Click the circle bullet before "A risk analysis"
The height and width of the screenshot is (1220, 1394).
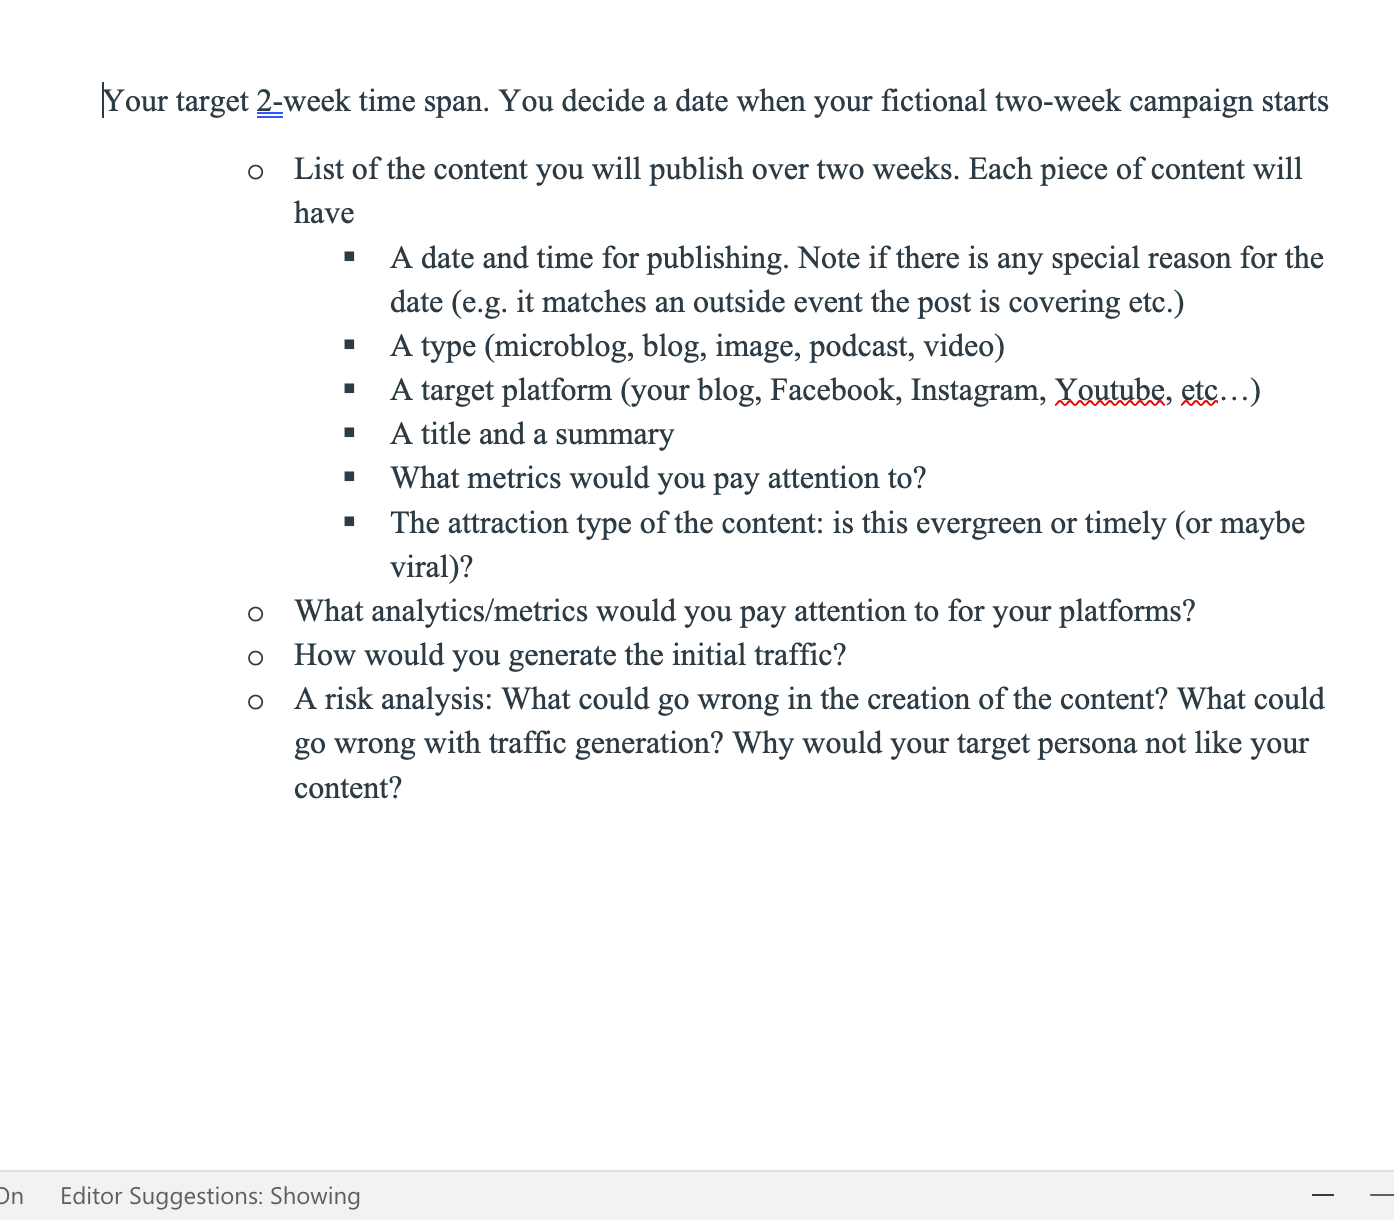[x=256, y=702]
